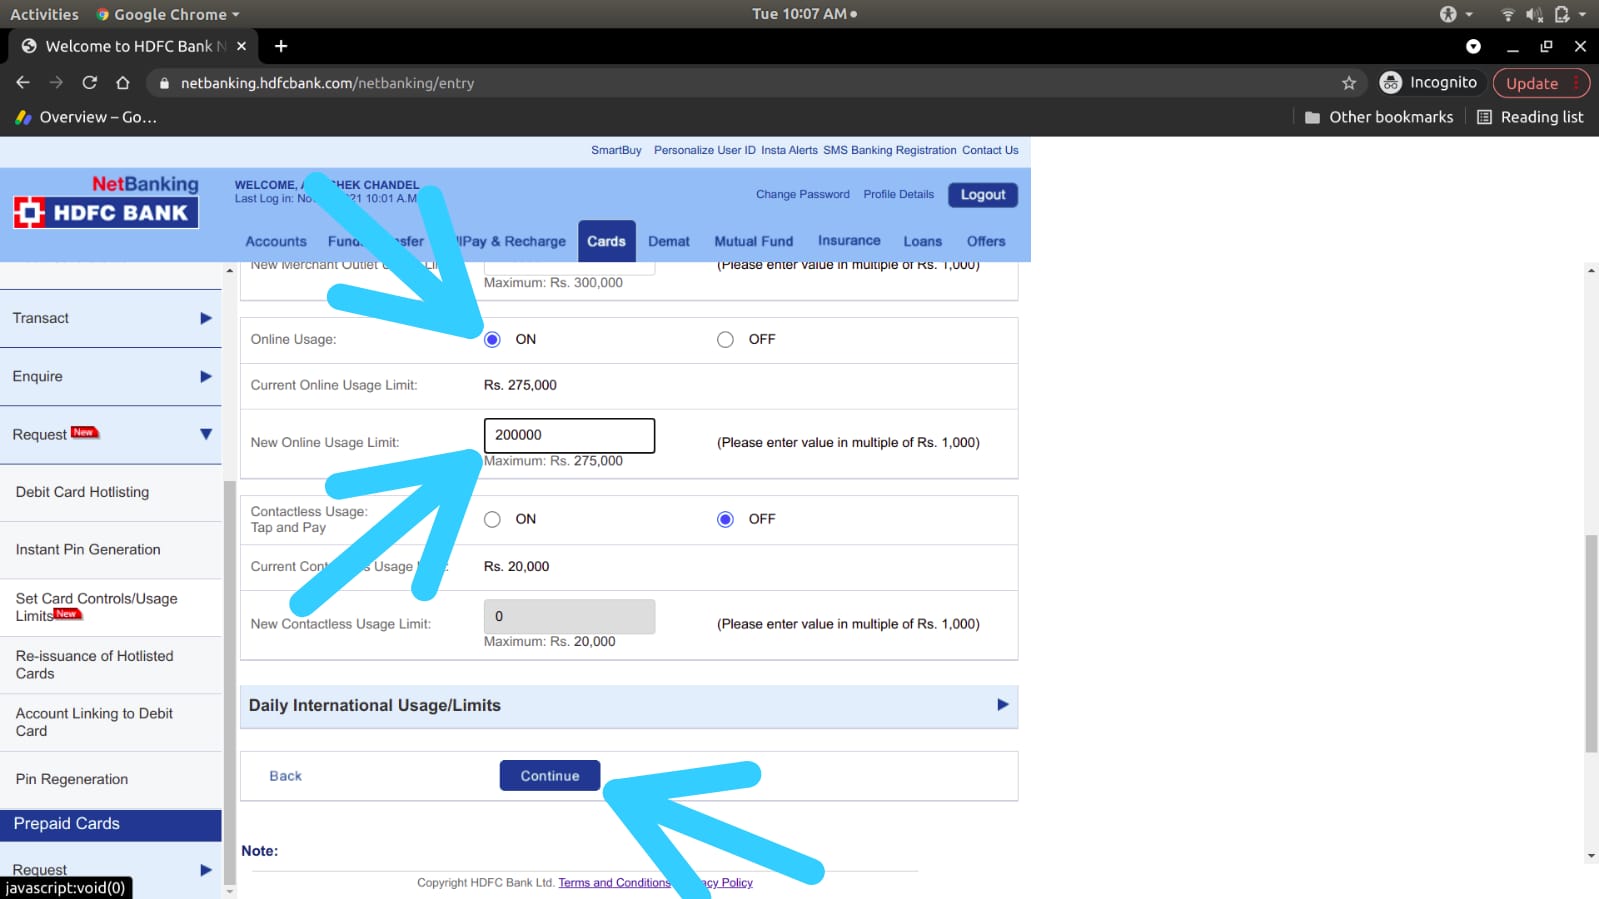Open the battery status icon in top bar
Screen dimensions: 1599x899
(x=1562, y=14)
